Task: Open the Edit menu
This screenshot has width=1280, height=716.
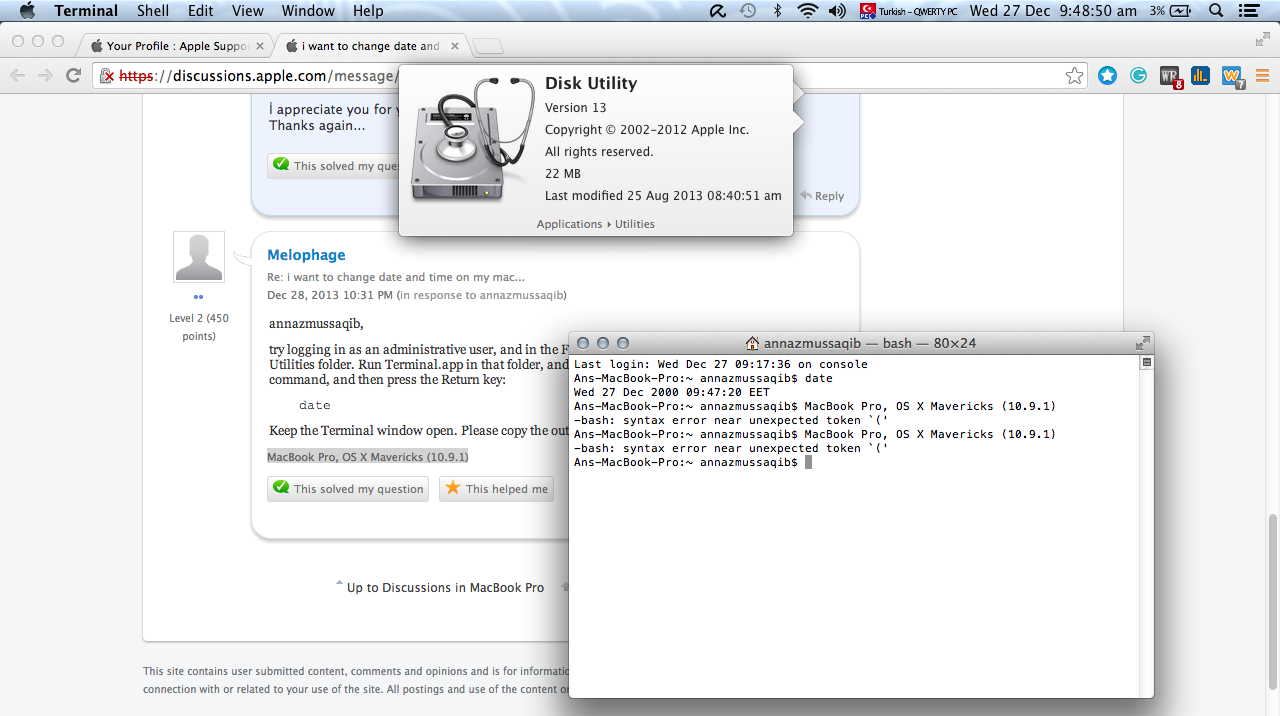Action: (x=201, y=11)
